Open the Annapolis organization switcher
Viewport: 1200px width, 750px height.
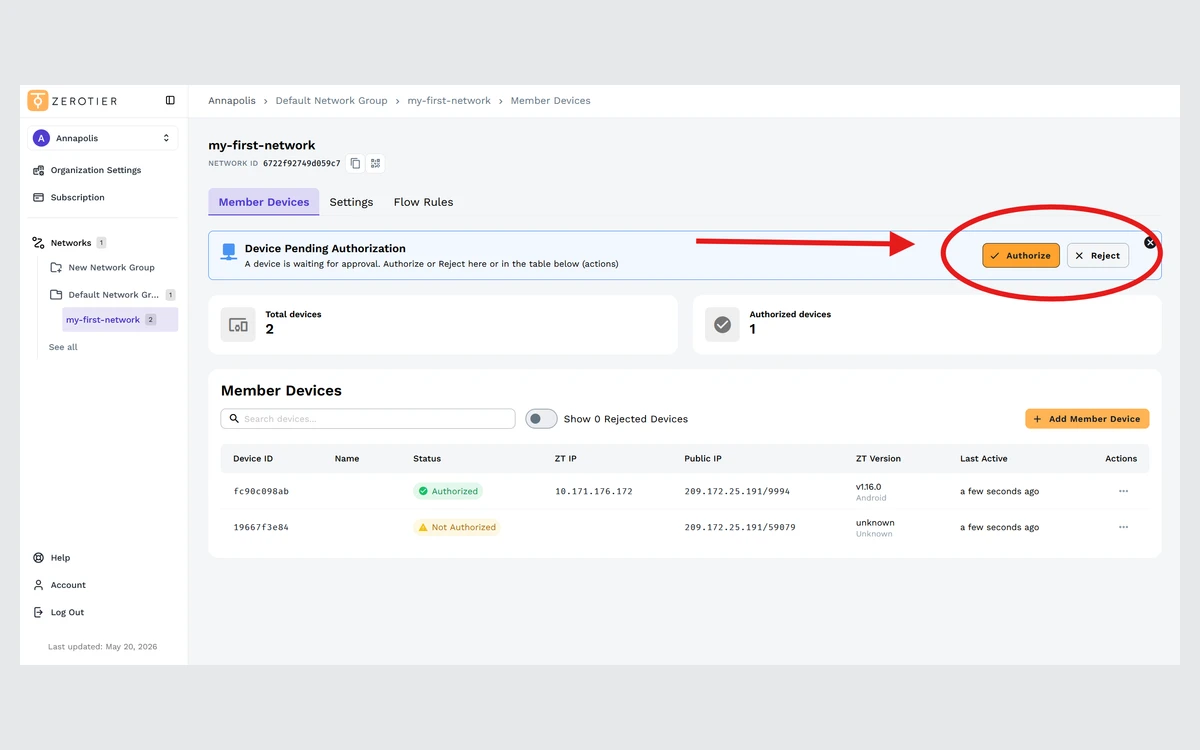click(103, 138)
